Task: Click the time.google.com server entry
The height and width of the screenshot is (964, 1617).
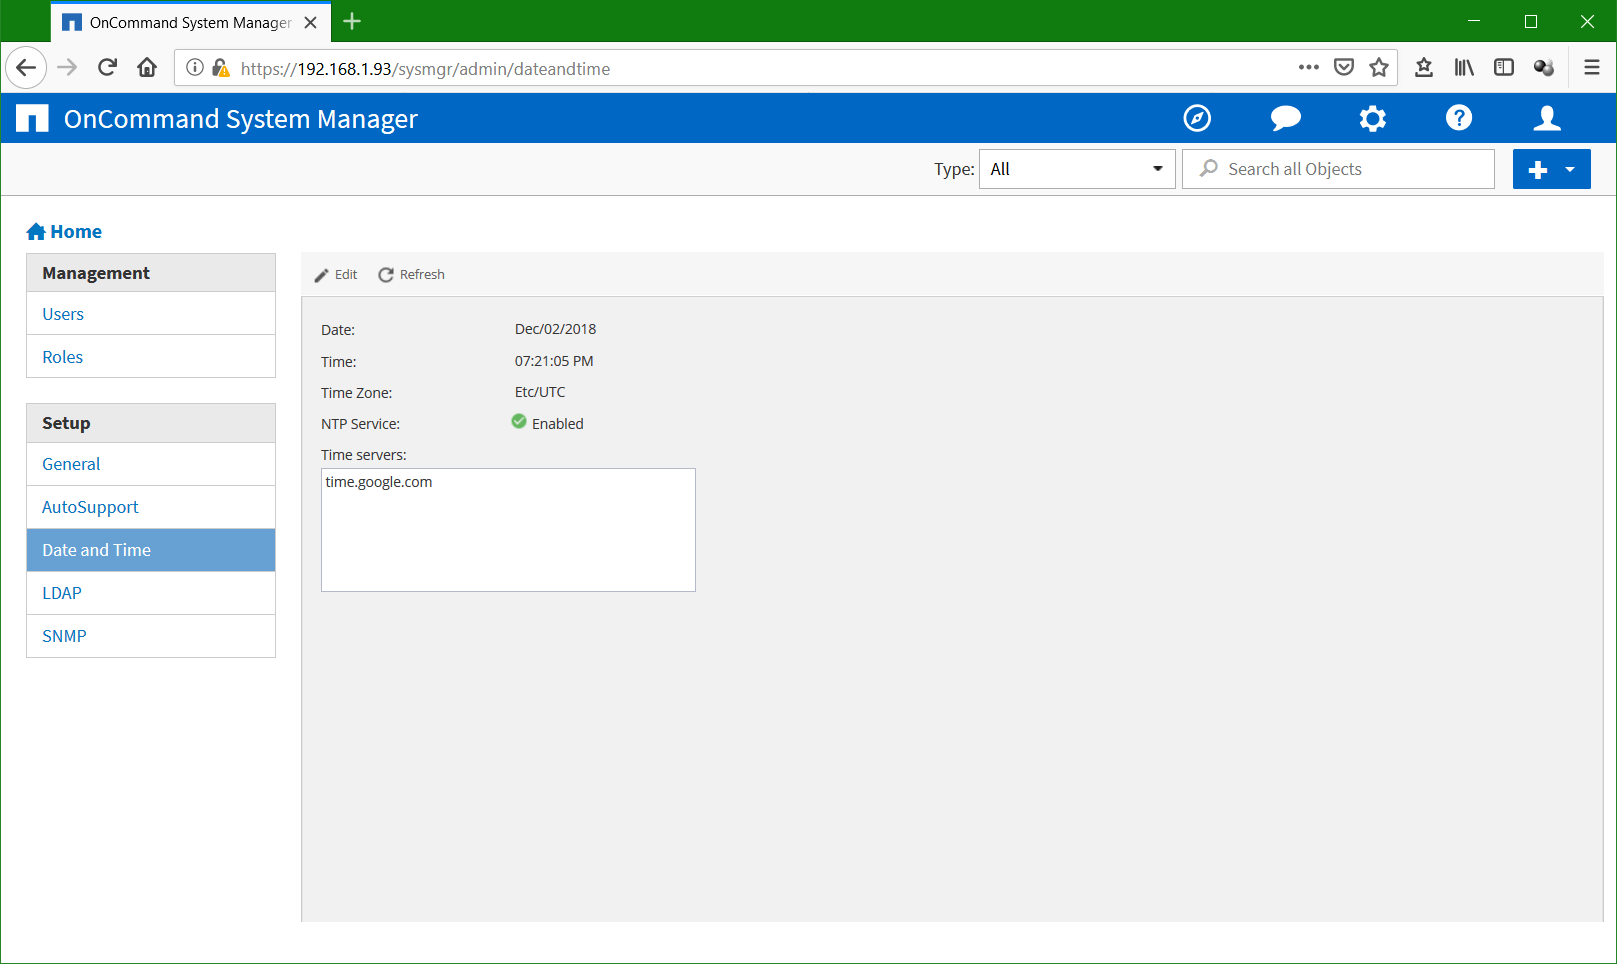Action: point(379,482)
